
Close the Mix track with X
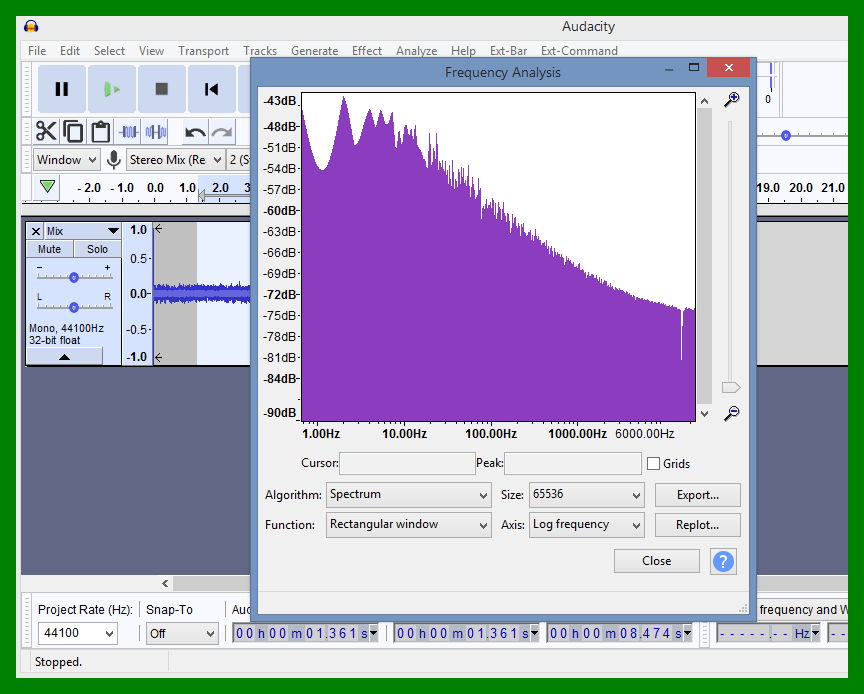pos(36,231)
